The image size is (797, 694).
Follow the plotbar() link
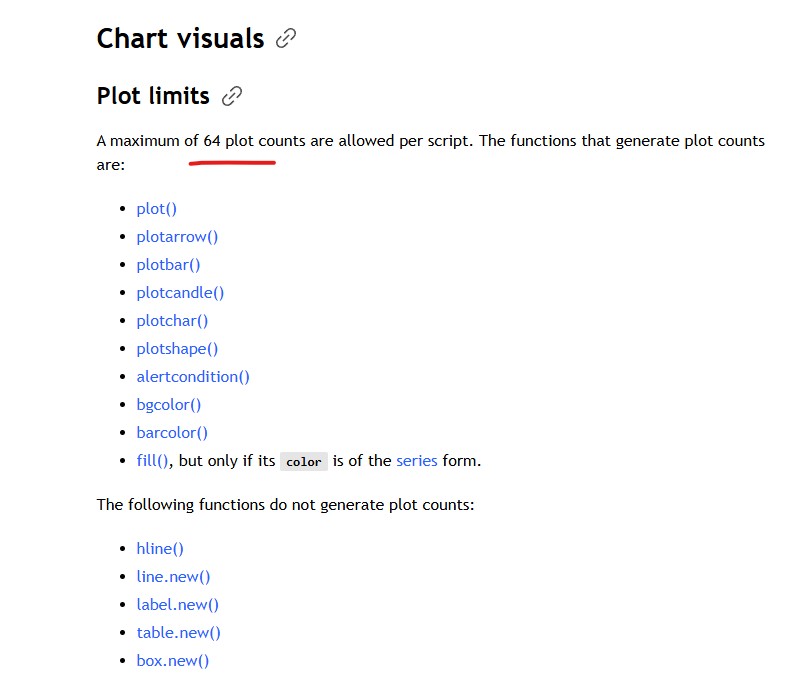pyautogui.click(x=168, y=265)
